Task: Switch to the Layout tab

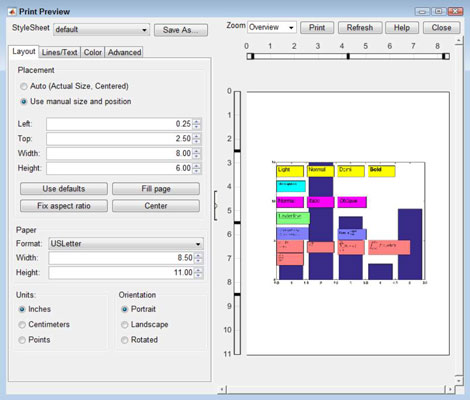Action: tap(24, 52)
